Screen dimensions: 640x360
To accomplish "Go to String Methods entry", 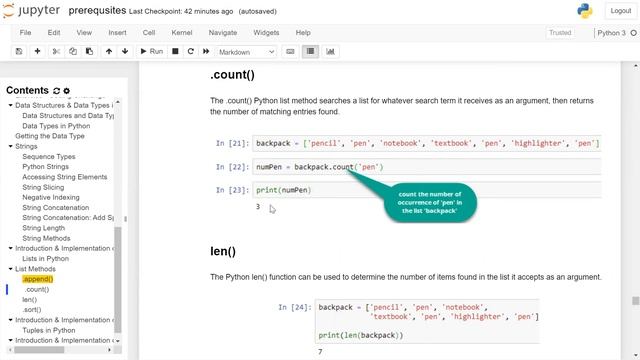I will (x=46, y=238).
